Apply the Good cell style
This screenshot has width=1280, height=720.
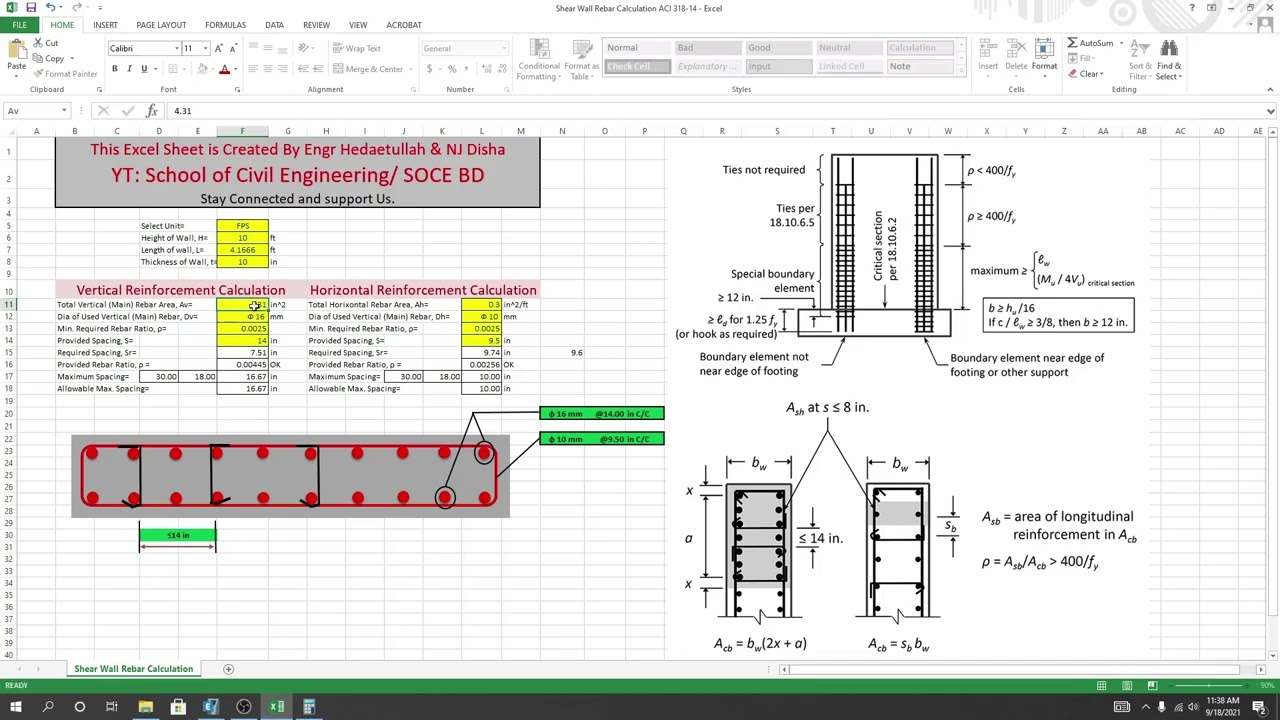point(778,48)
